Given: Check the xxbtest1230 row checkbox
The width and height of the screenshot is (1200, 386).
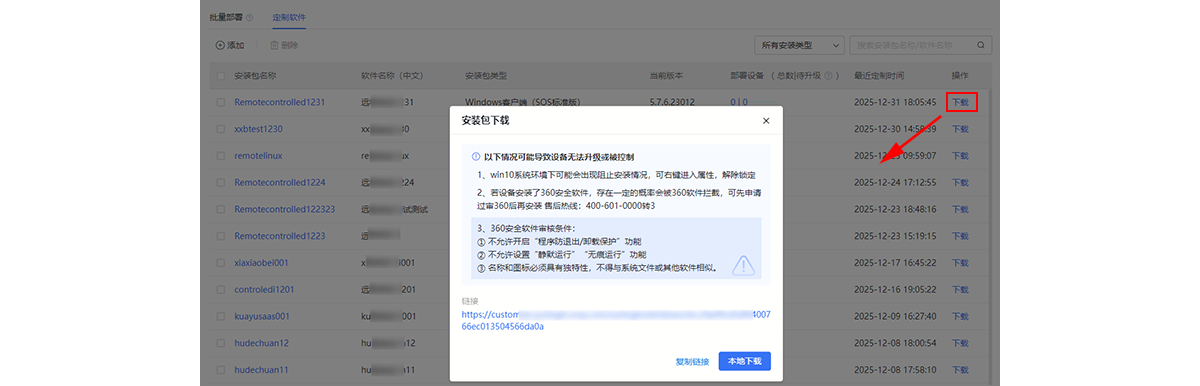Looking at the screenshot, I should (x=220, y=129).
